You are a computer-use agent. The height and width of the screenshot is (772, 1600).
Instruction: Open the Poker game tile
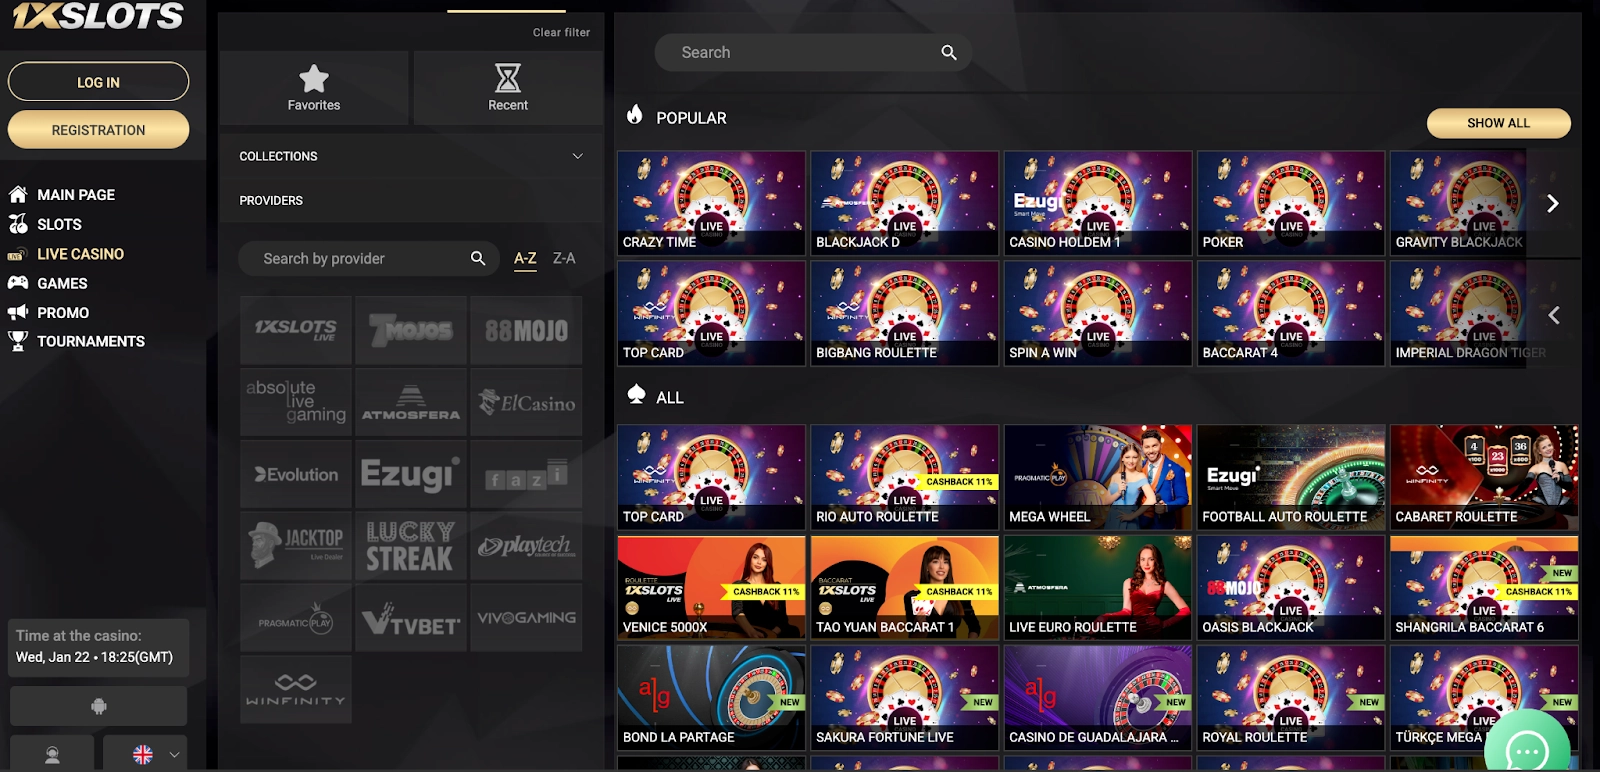pyautogui.click(x=1291, y=203)
